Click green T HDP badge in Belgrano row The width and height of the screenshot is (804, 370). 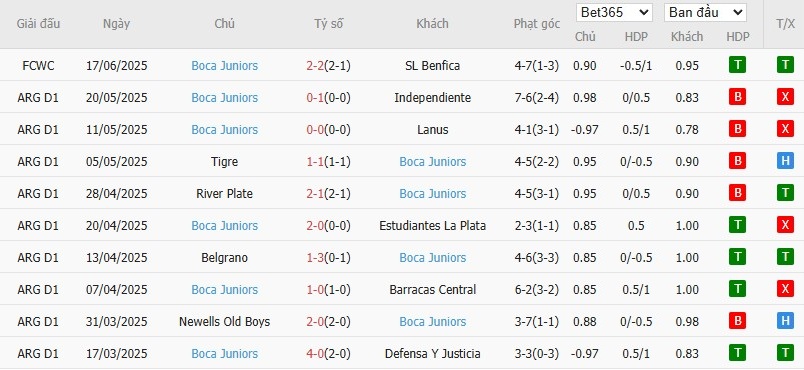pyautogui.click(x=737, y=257)
